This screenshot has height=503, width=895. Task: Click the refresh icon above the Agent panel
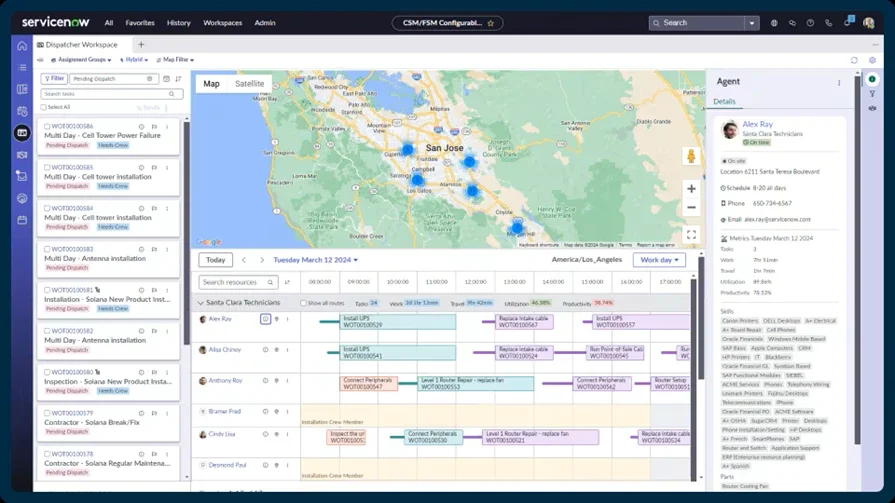854,60
